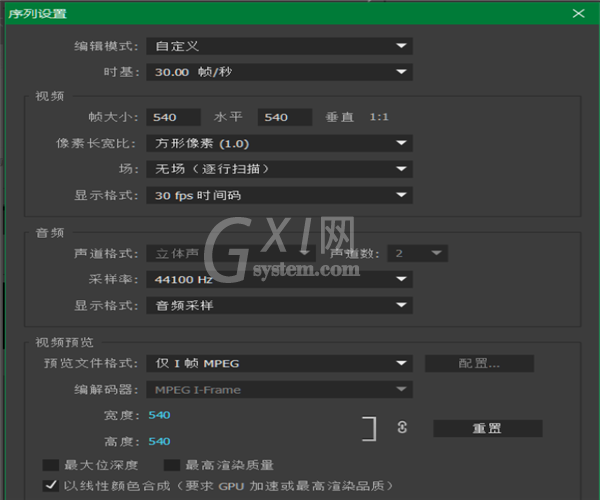
Task: Click the 编辑模式 label
Action: 106,46
